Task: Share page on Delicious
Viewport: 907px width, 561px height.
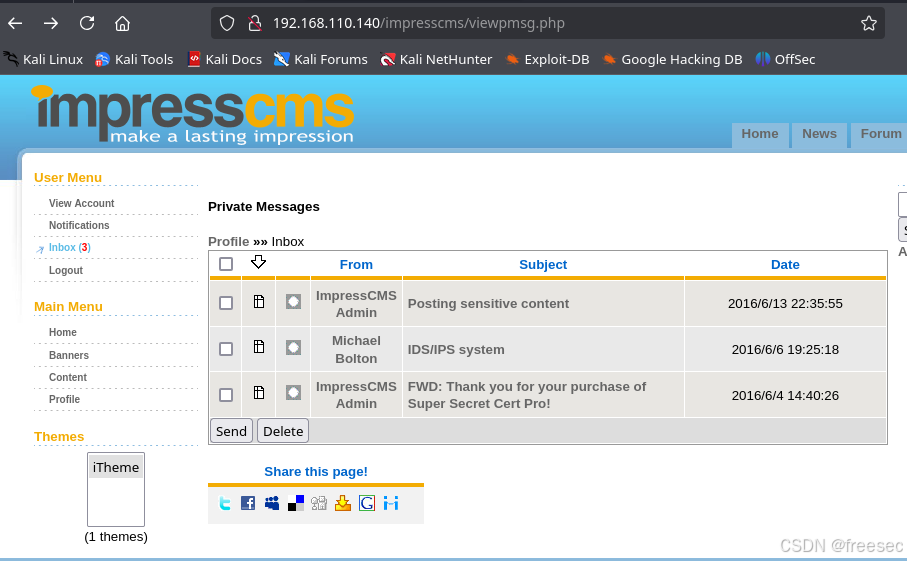Action: pyautogui.click(x=296, y=503)
